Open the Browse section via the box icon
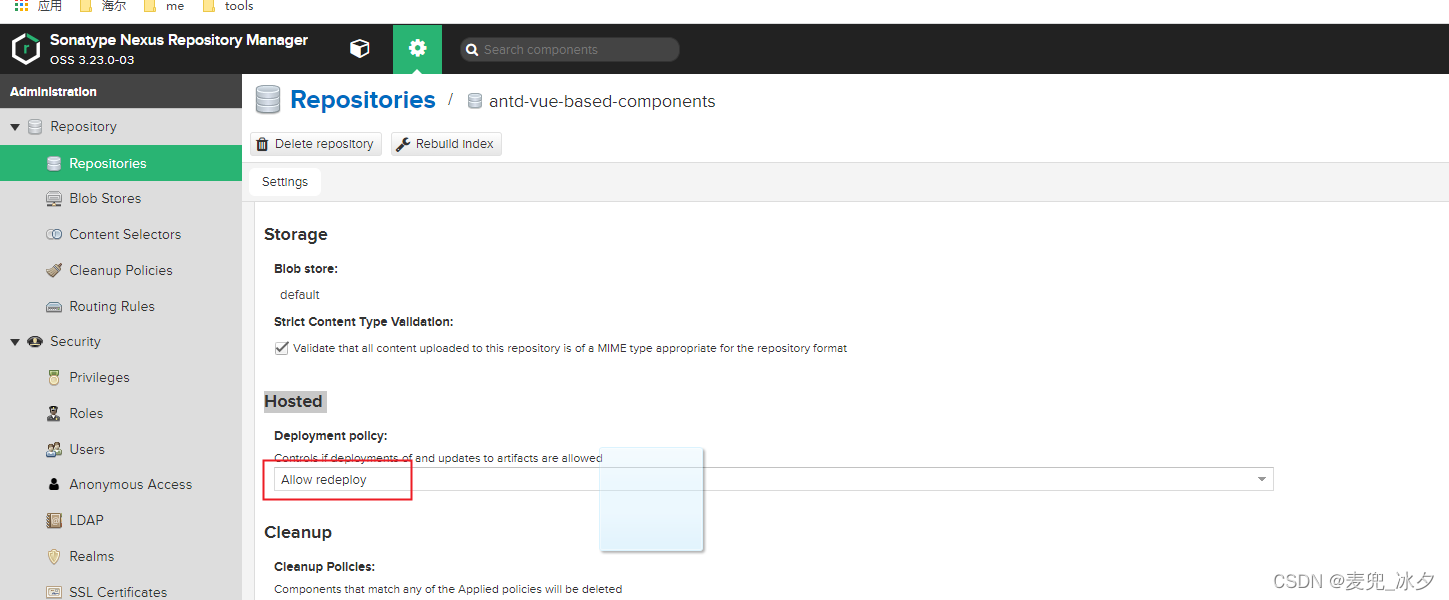 (x=360, y=48)
